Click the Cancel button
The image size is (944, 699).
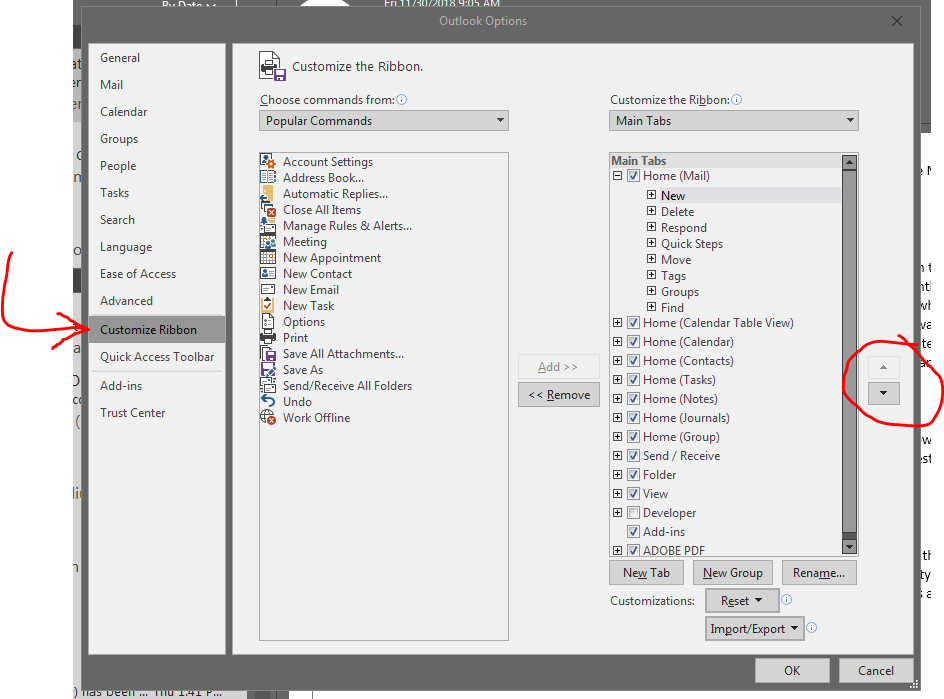click(x=876, y=671)
